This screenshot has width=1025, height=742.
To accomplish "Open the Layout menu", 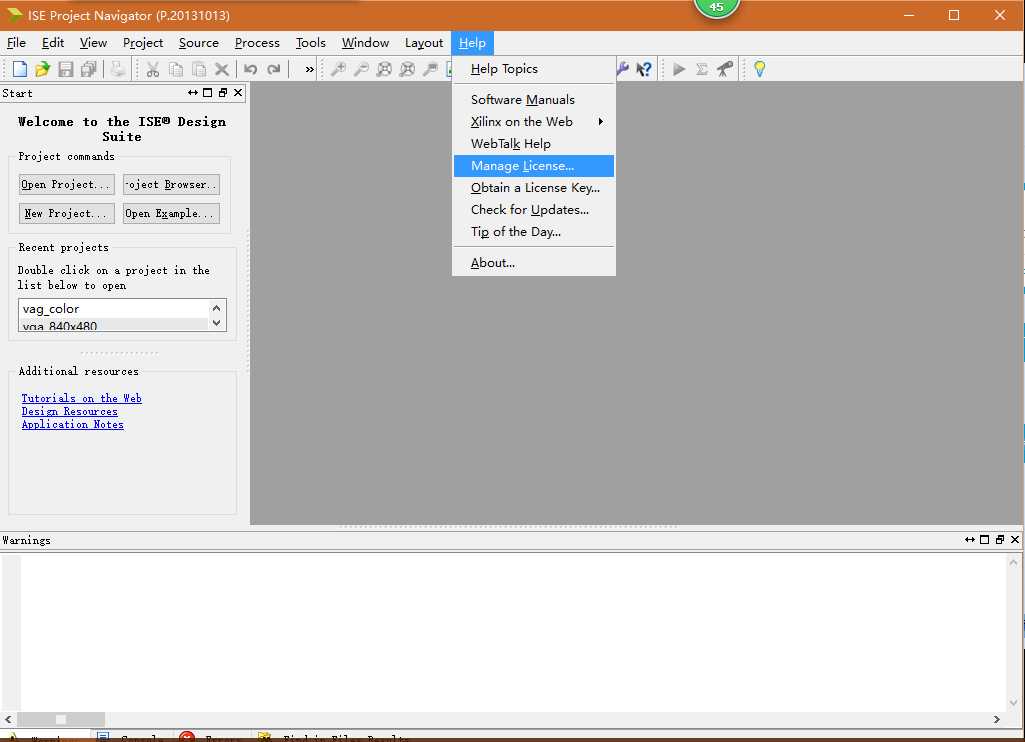I will 424,42.
